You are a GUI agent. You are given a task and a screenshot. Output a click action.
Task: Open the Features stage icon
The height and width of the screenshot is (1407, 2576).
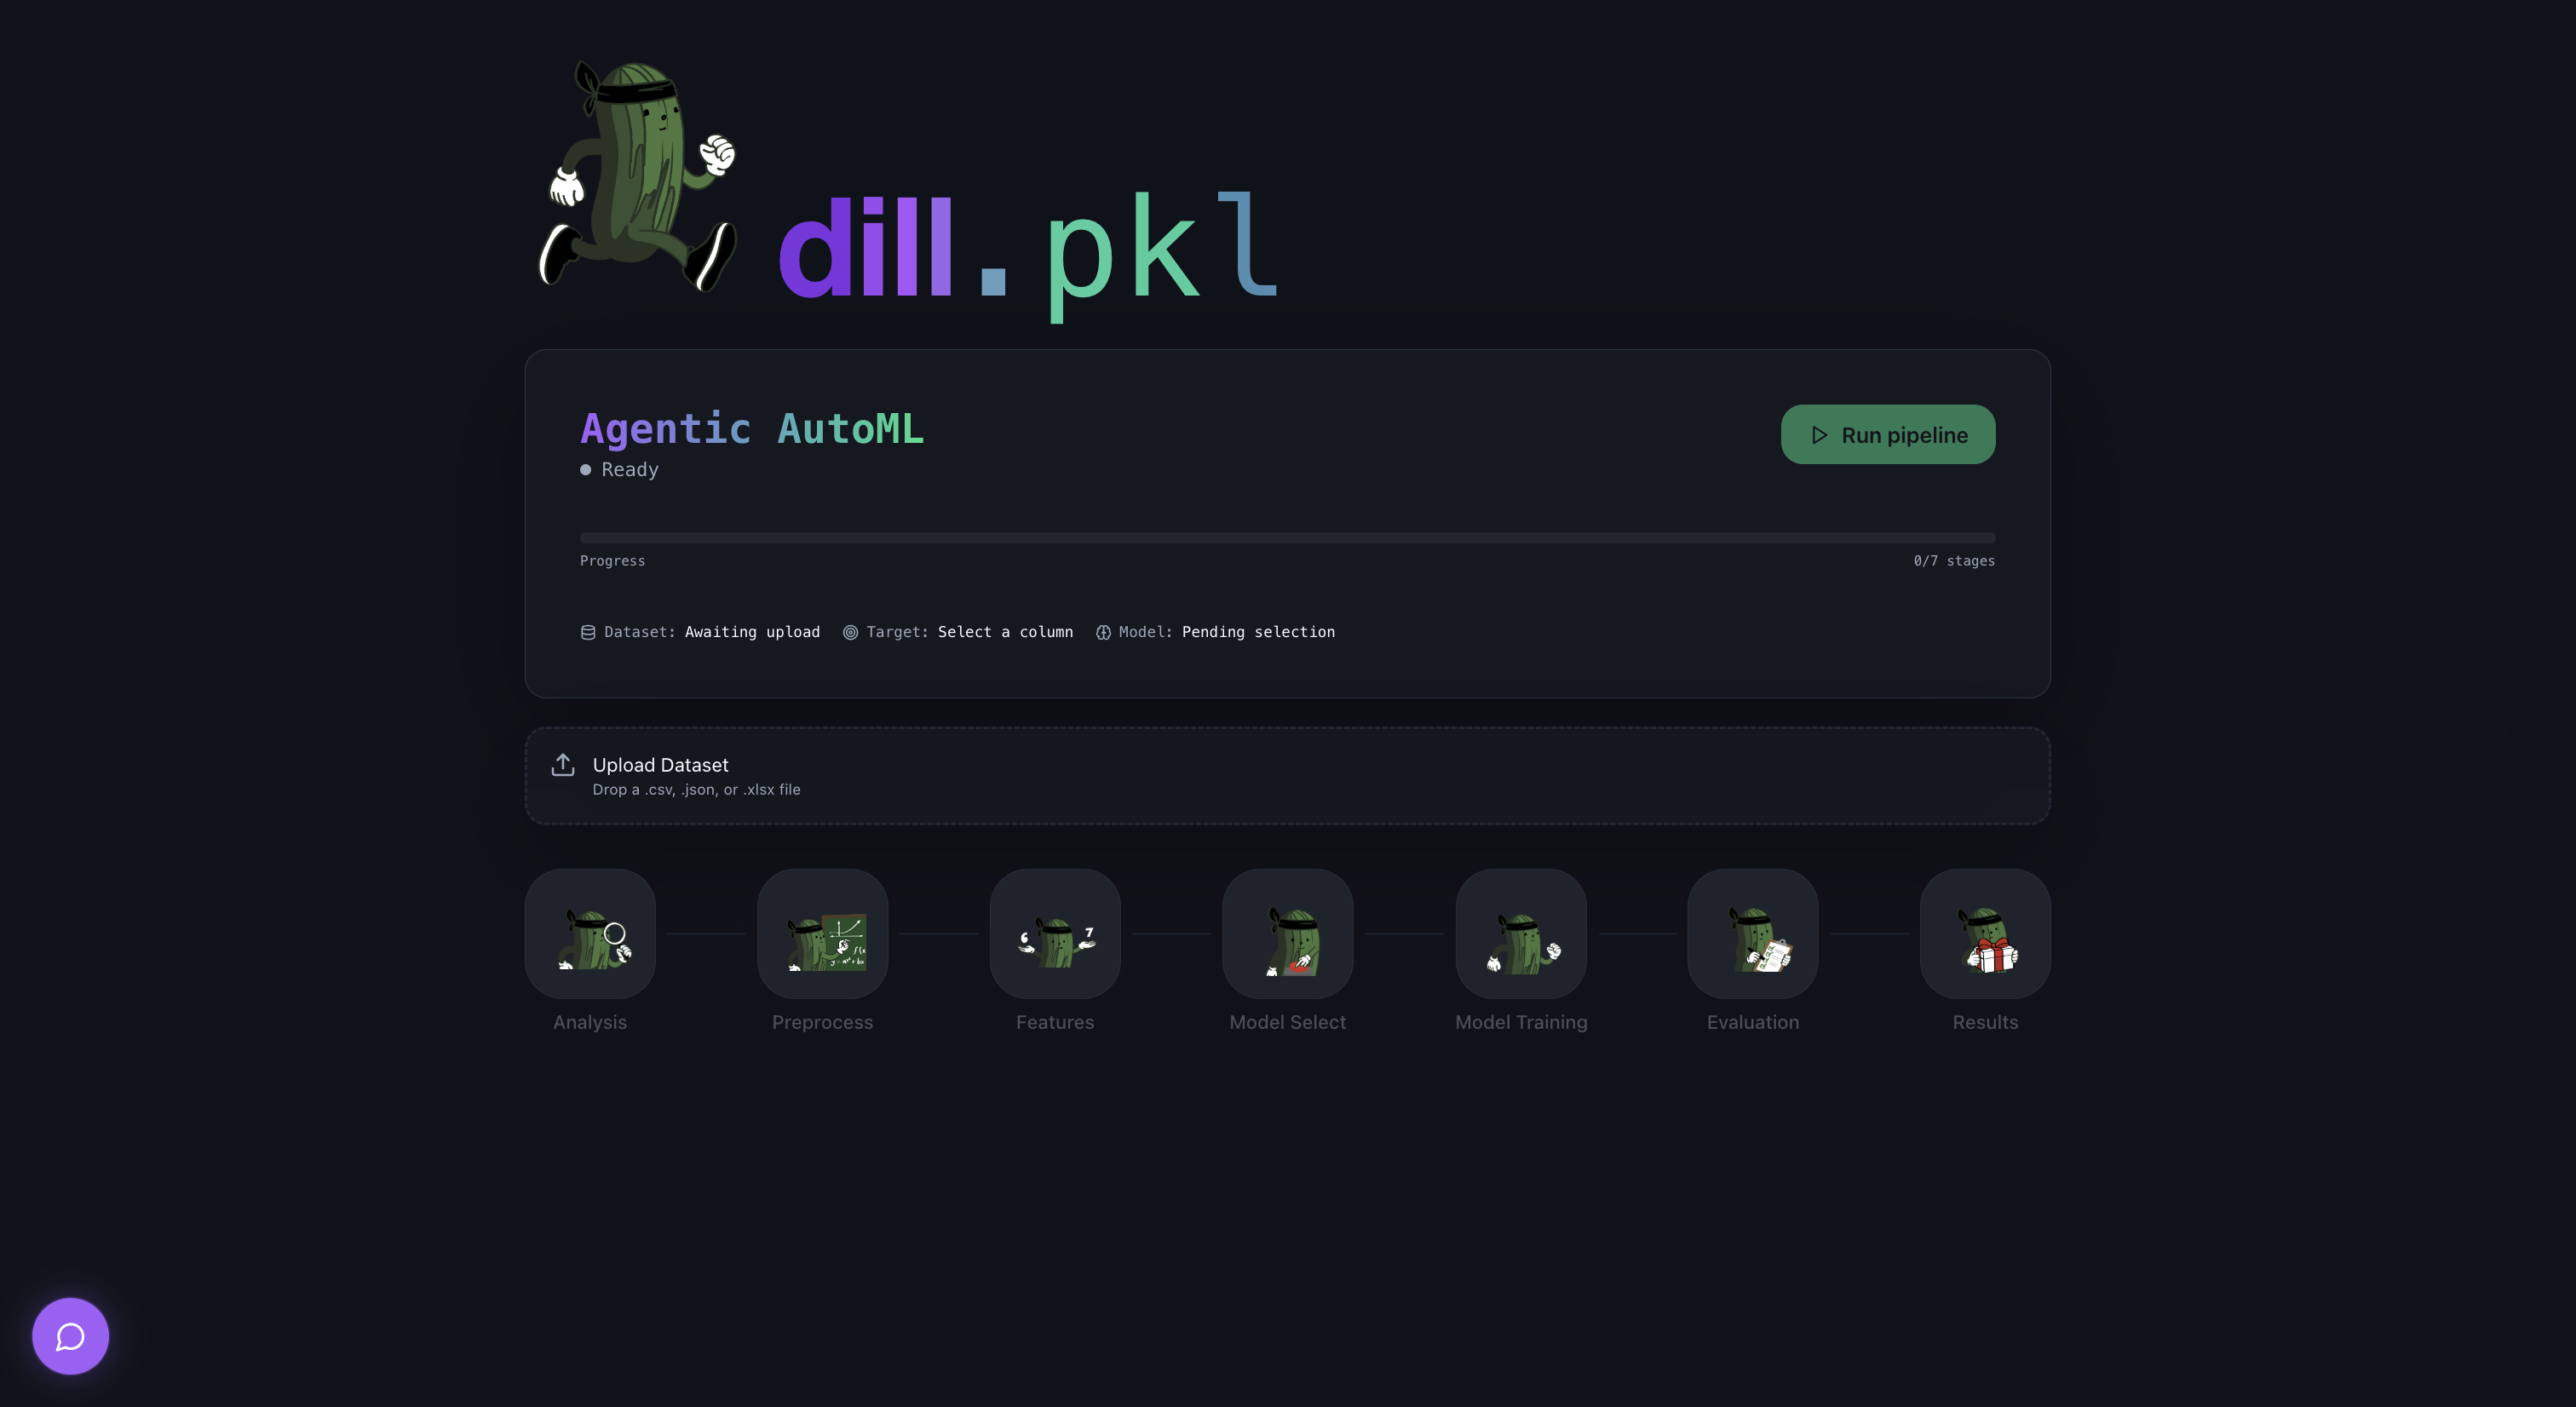click(x=1055, y=934)
